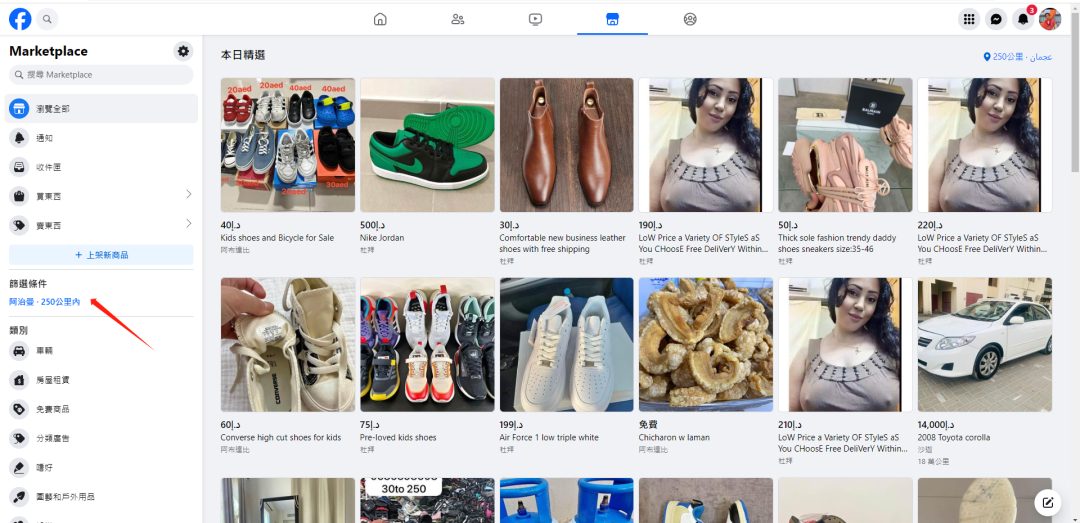Image resolution: width=1080 pixels, height=523 pixels.
Task: Select the 車輛 vehicles category
Action: coord(45,351)
